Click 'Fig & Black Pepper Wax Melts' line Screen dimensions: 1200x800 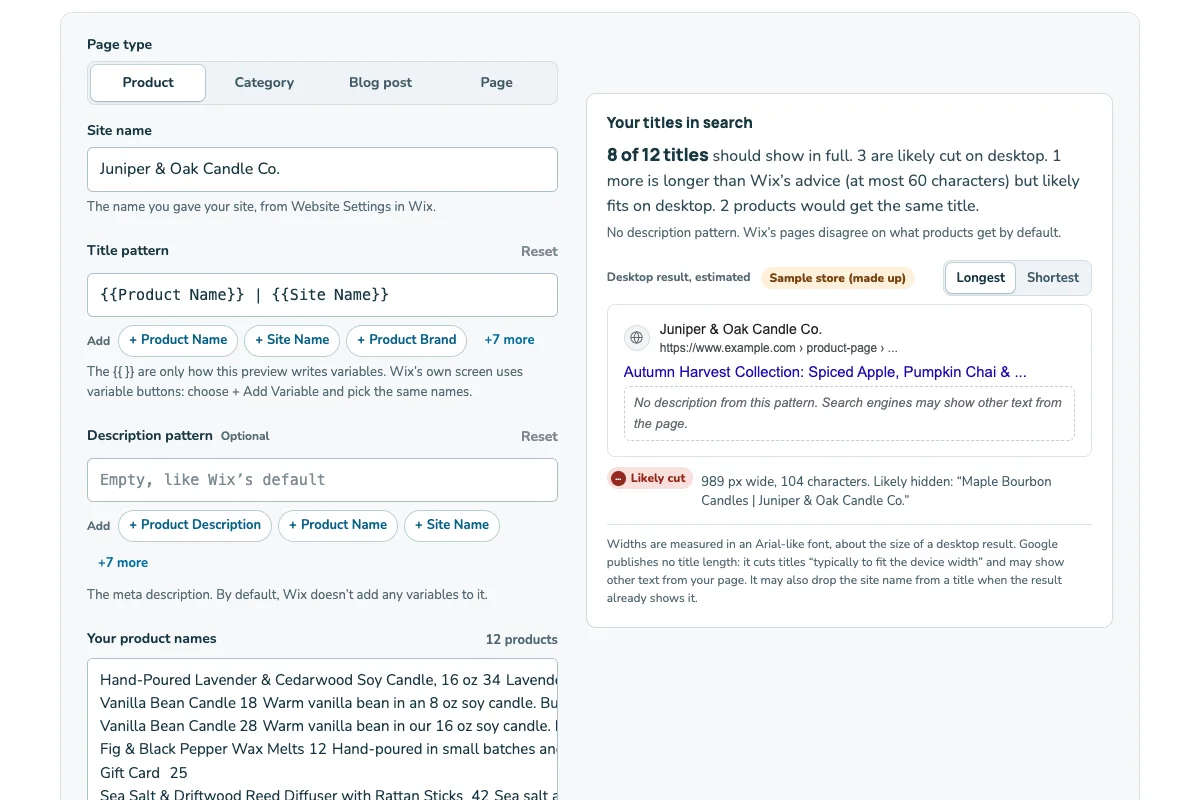coord(328,749)
